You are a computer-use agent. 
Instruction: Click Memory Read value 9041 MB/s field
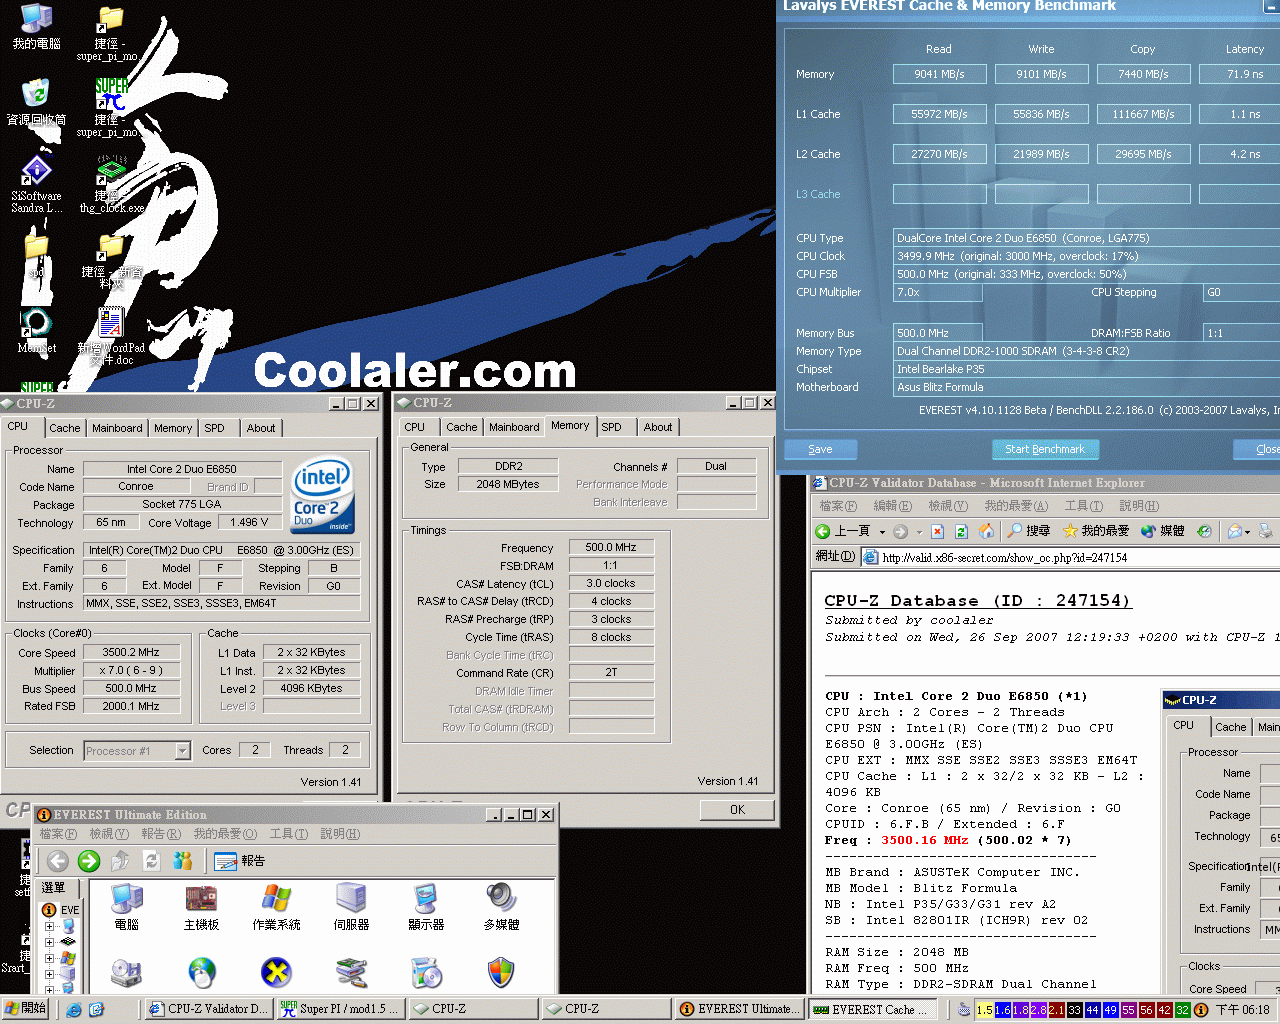pos(939,74)
